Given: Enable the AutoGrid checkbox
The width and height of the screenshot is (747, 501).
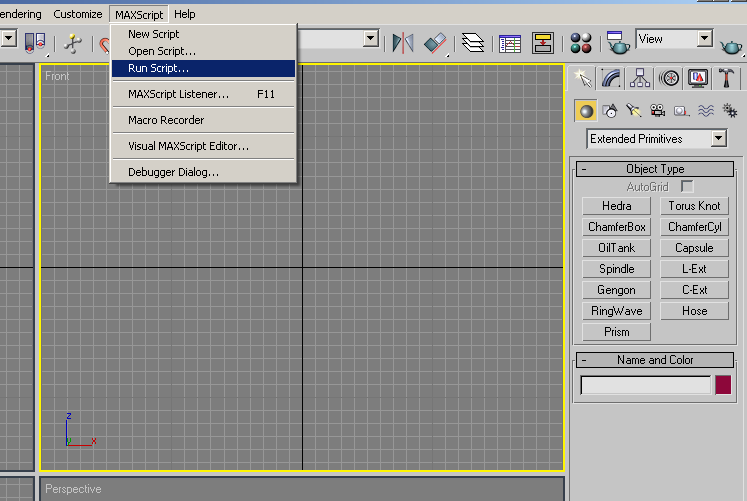Looking at the screenshot, I should 687,186.
